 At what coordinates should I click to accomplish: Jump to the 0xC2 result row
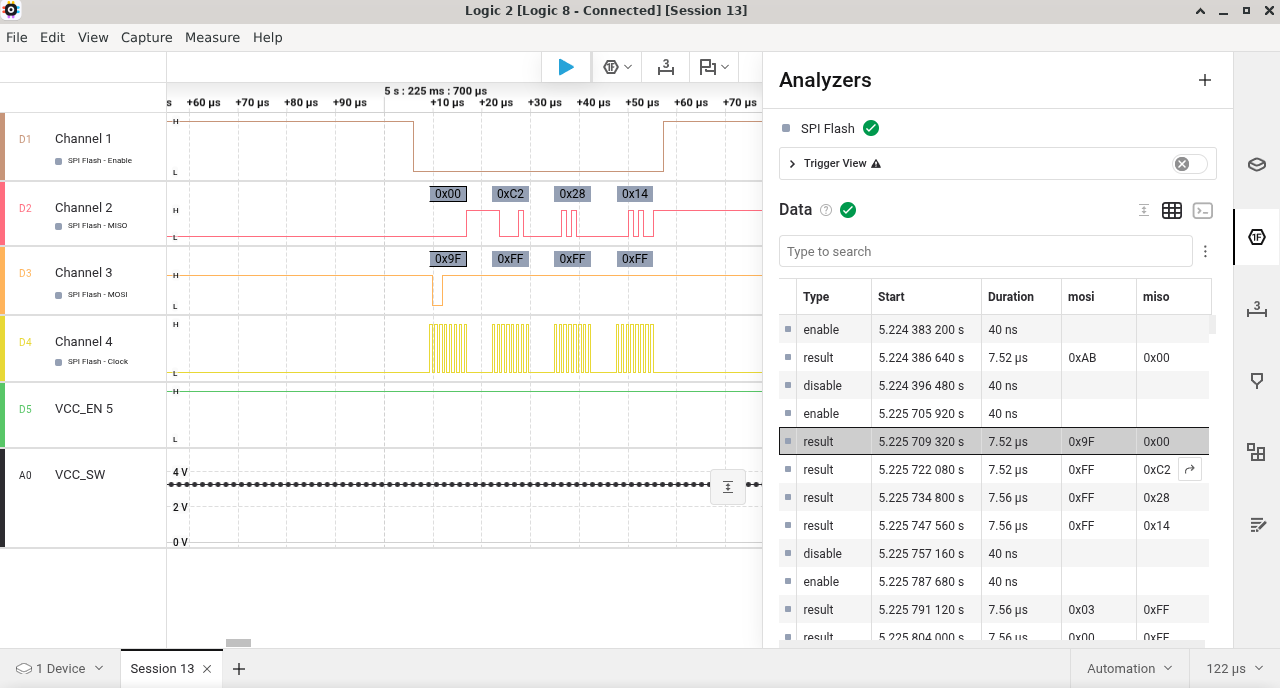click(x=1189, y=469)
